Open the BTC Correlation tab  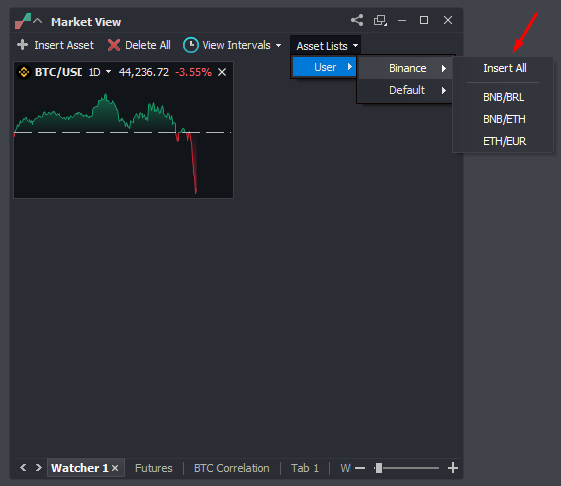pyautogui.click(x=231, y=468)
